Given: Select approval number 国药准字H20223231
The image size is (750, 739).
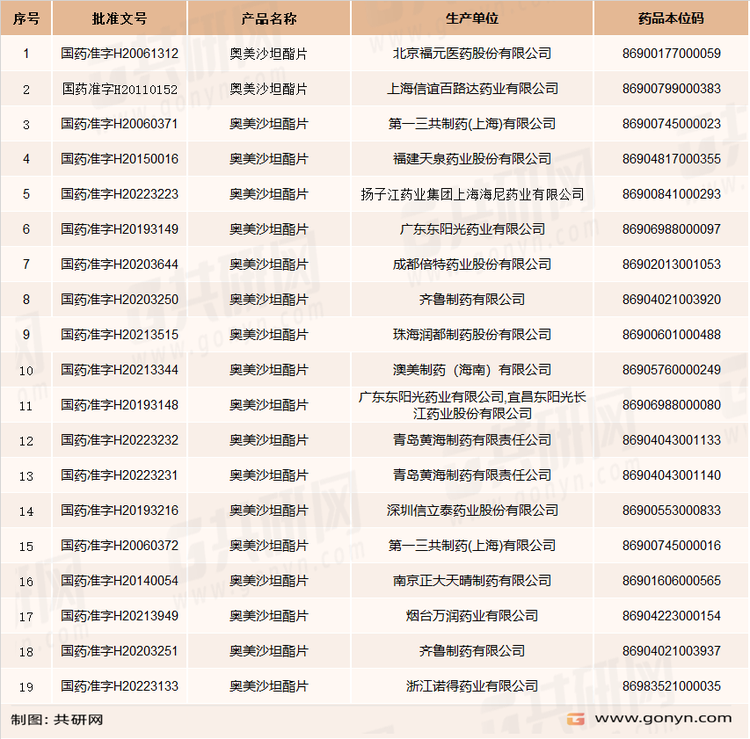Looking at the screenshot, I should click(120, 475).
